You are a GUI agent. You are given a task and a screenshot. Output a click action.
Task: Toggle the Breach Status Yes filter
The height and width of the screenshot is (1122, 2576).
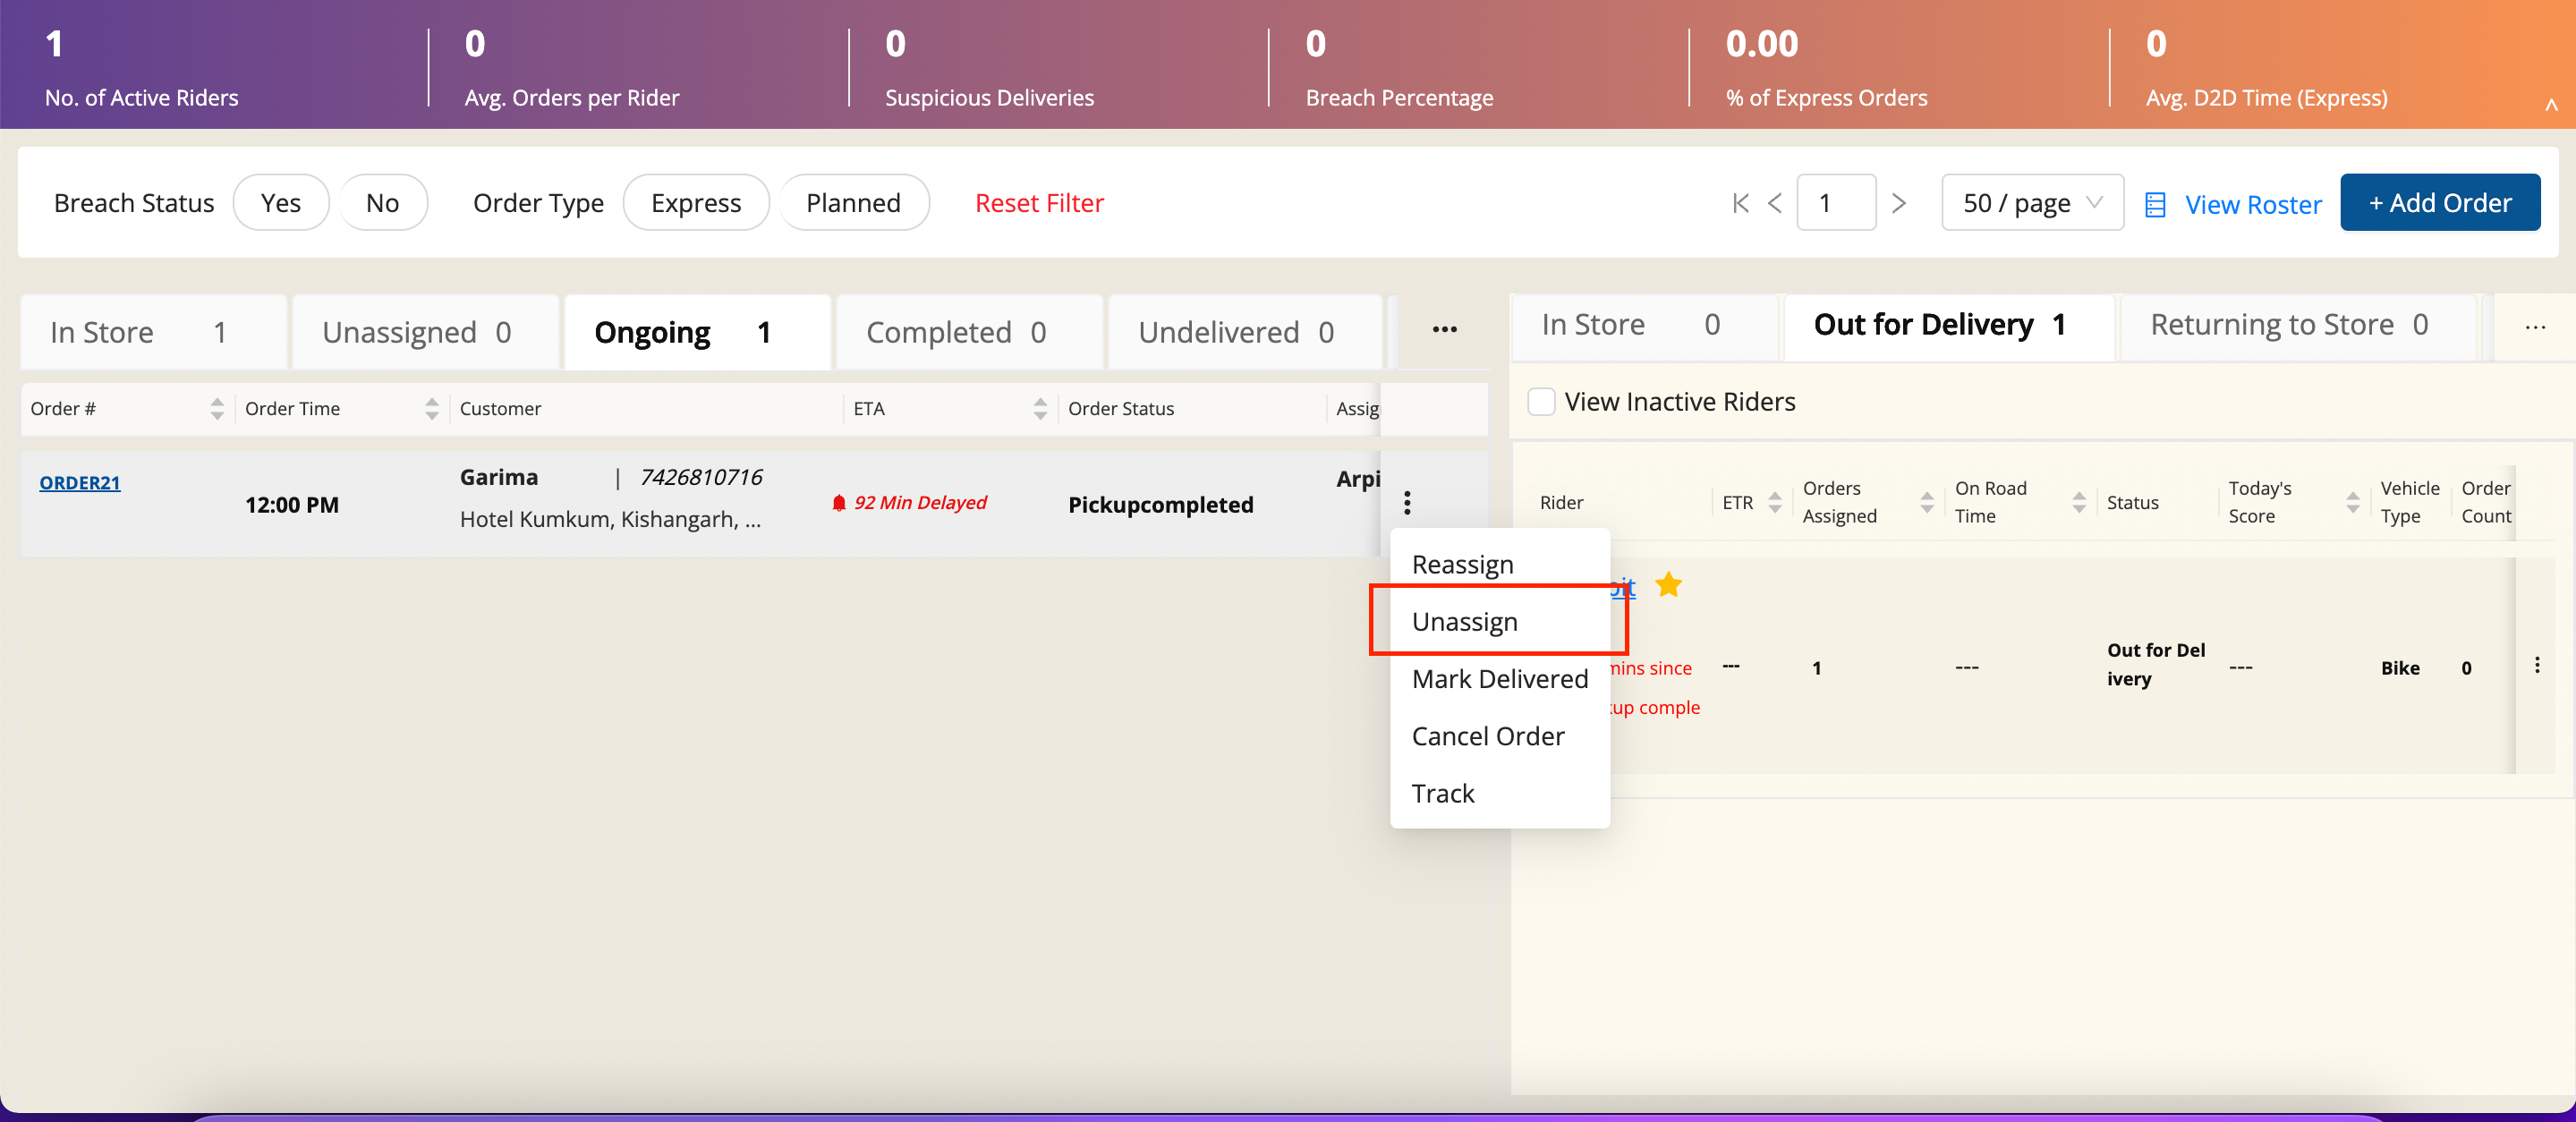(280, 203)
